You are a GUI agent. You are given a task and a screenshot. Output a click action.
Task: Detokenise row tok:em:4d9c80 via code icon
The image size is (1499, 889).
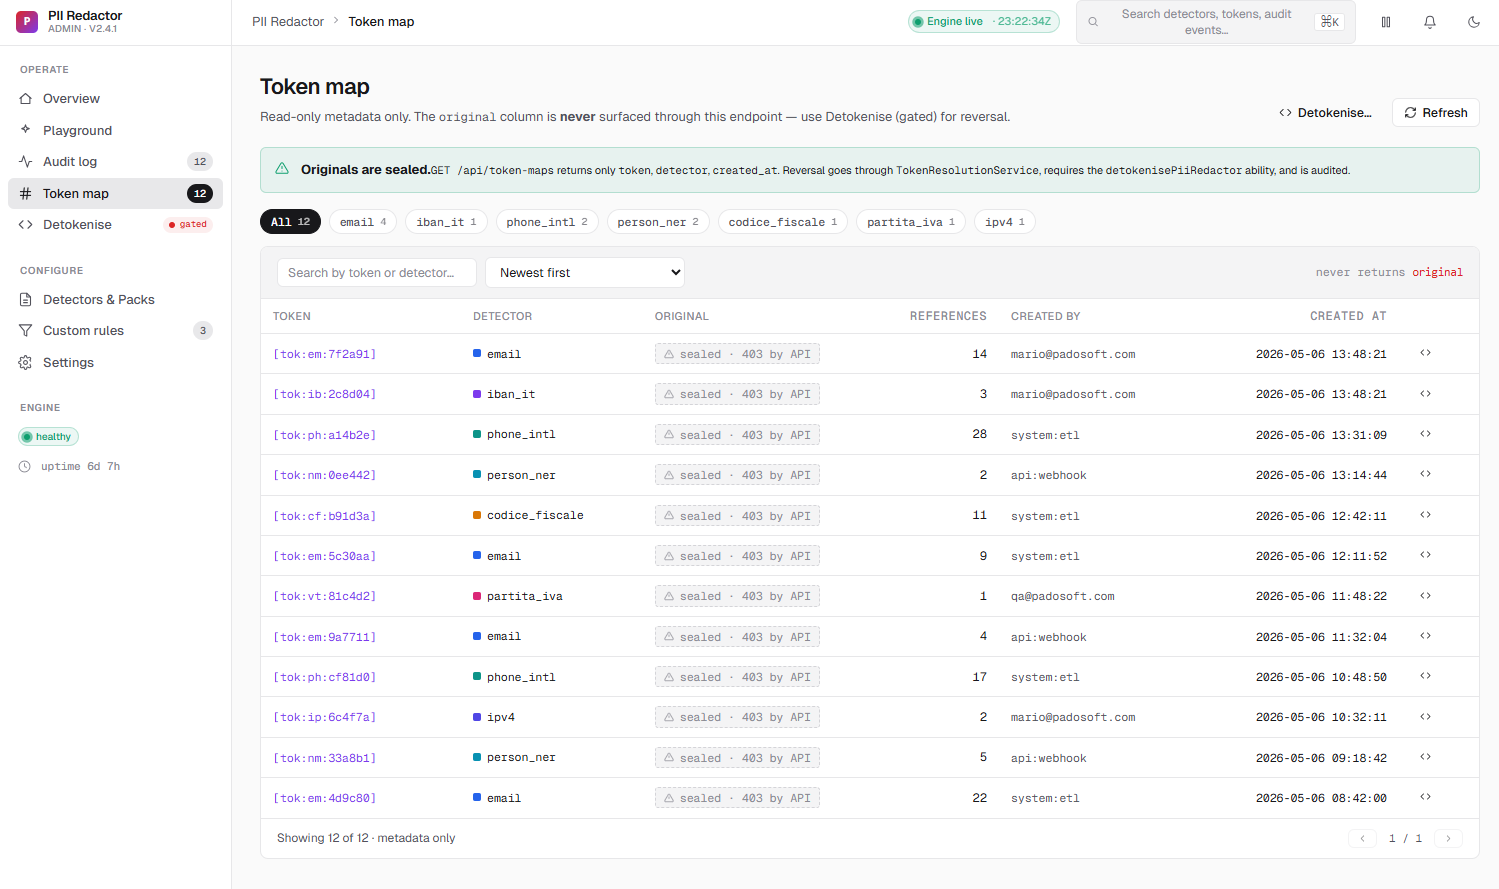1426,797
